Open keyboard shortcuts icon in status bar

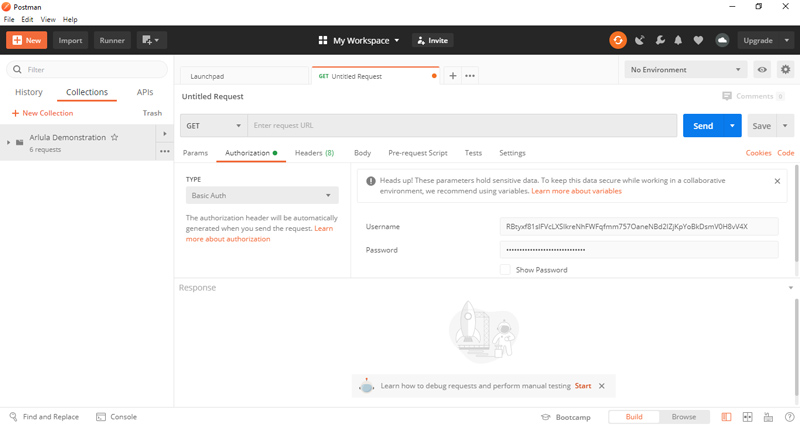click(x=768, y=417)
